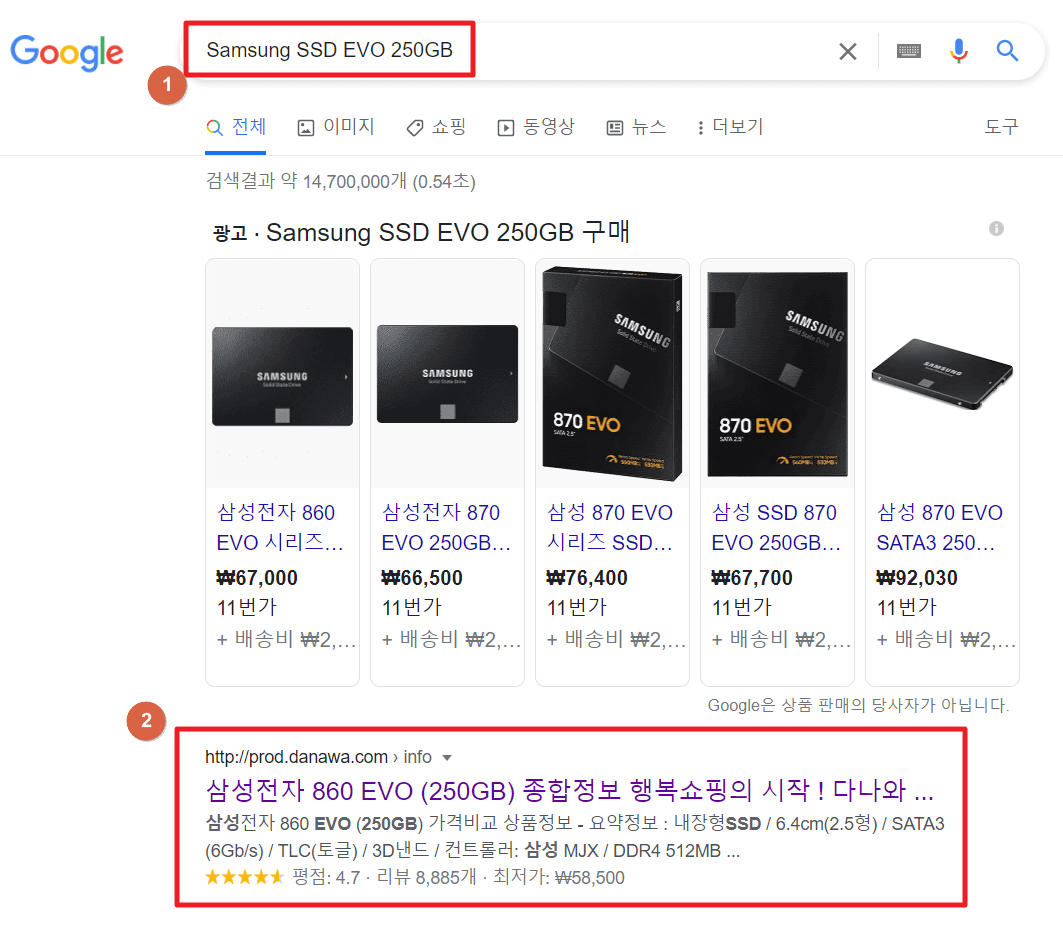Click the Google logo
The image size is (1063, 930).
(x=66, y=52)
